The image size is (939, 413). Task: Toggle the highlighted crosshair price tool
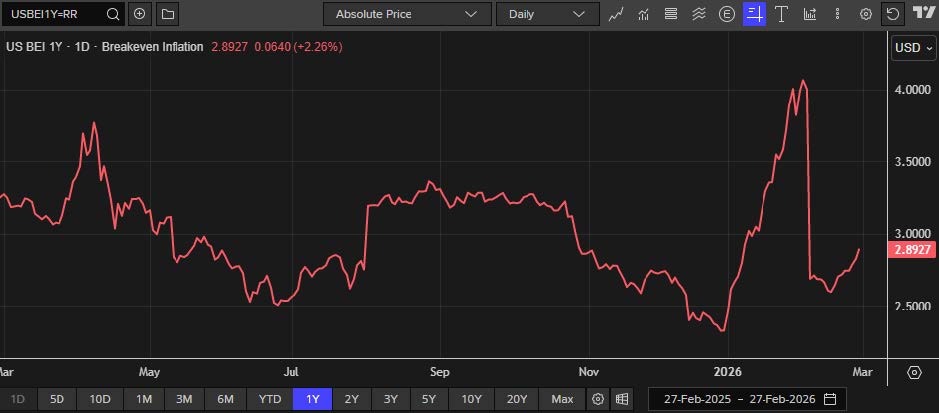(x=754, y=14)
